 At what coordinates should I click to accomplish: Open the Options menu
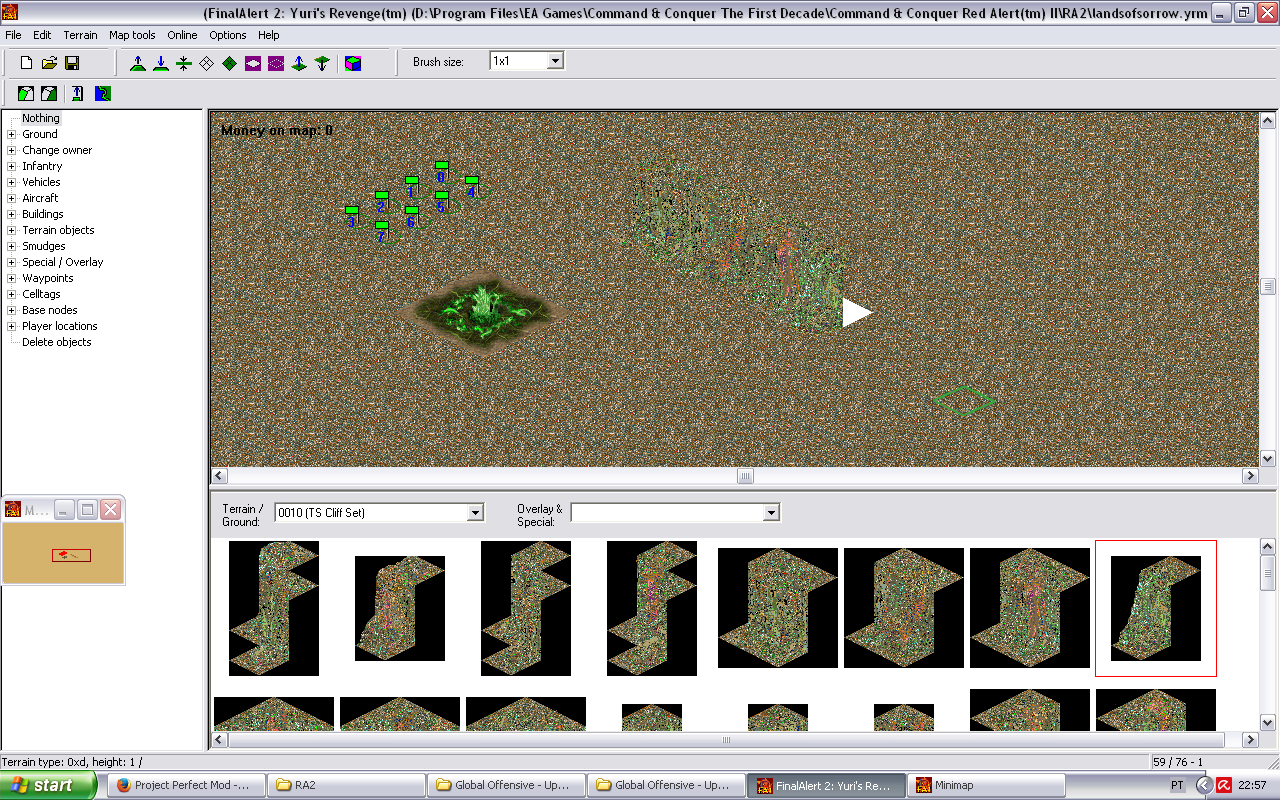(x=228, y=35)
